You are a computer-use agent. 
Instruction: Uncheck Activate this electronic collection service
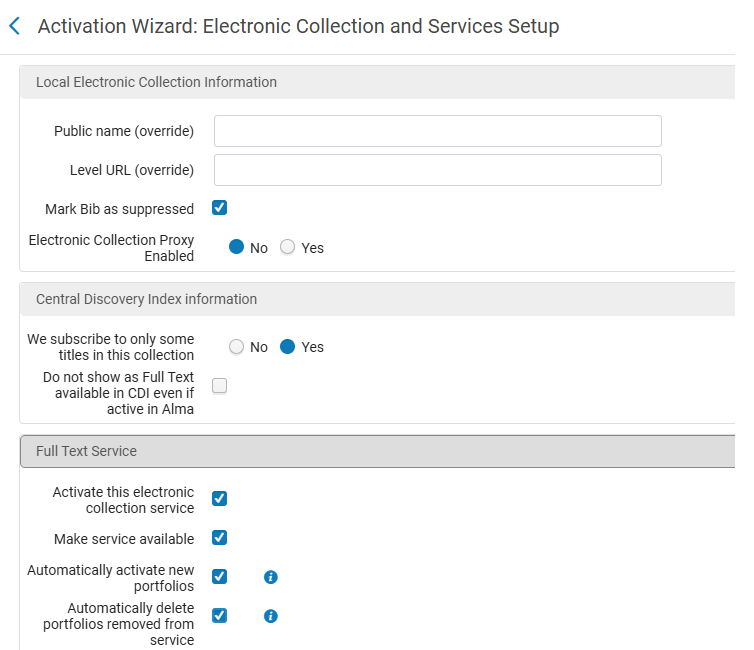[220, 498]
